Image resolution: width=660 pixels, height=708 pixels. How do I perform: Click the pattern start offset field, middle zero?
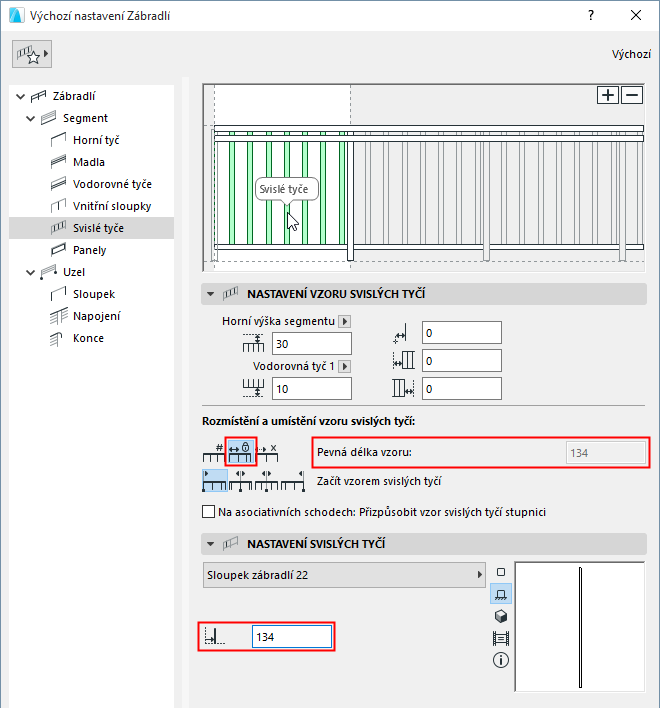(x=462, y=361)
